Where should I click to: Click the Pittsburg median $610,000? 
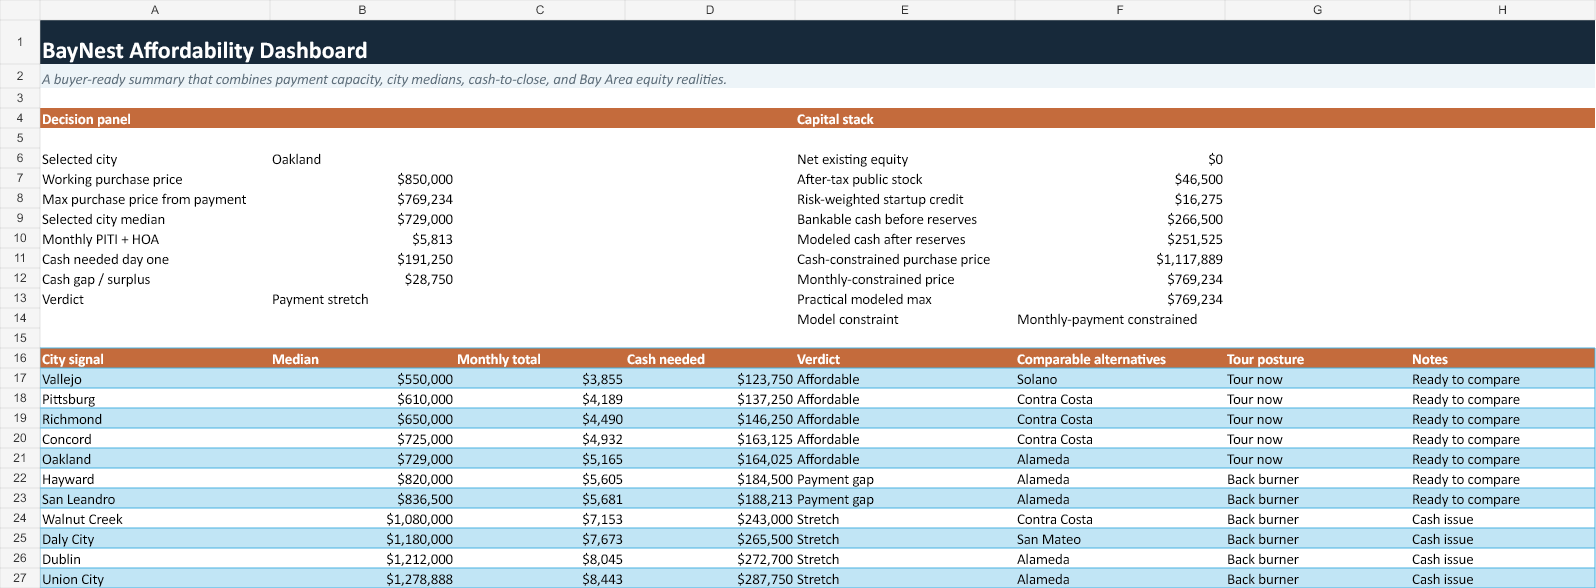[362, 399]
